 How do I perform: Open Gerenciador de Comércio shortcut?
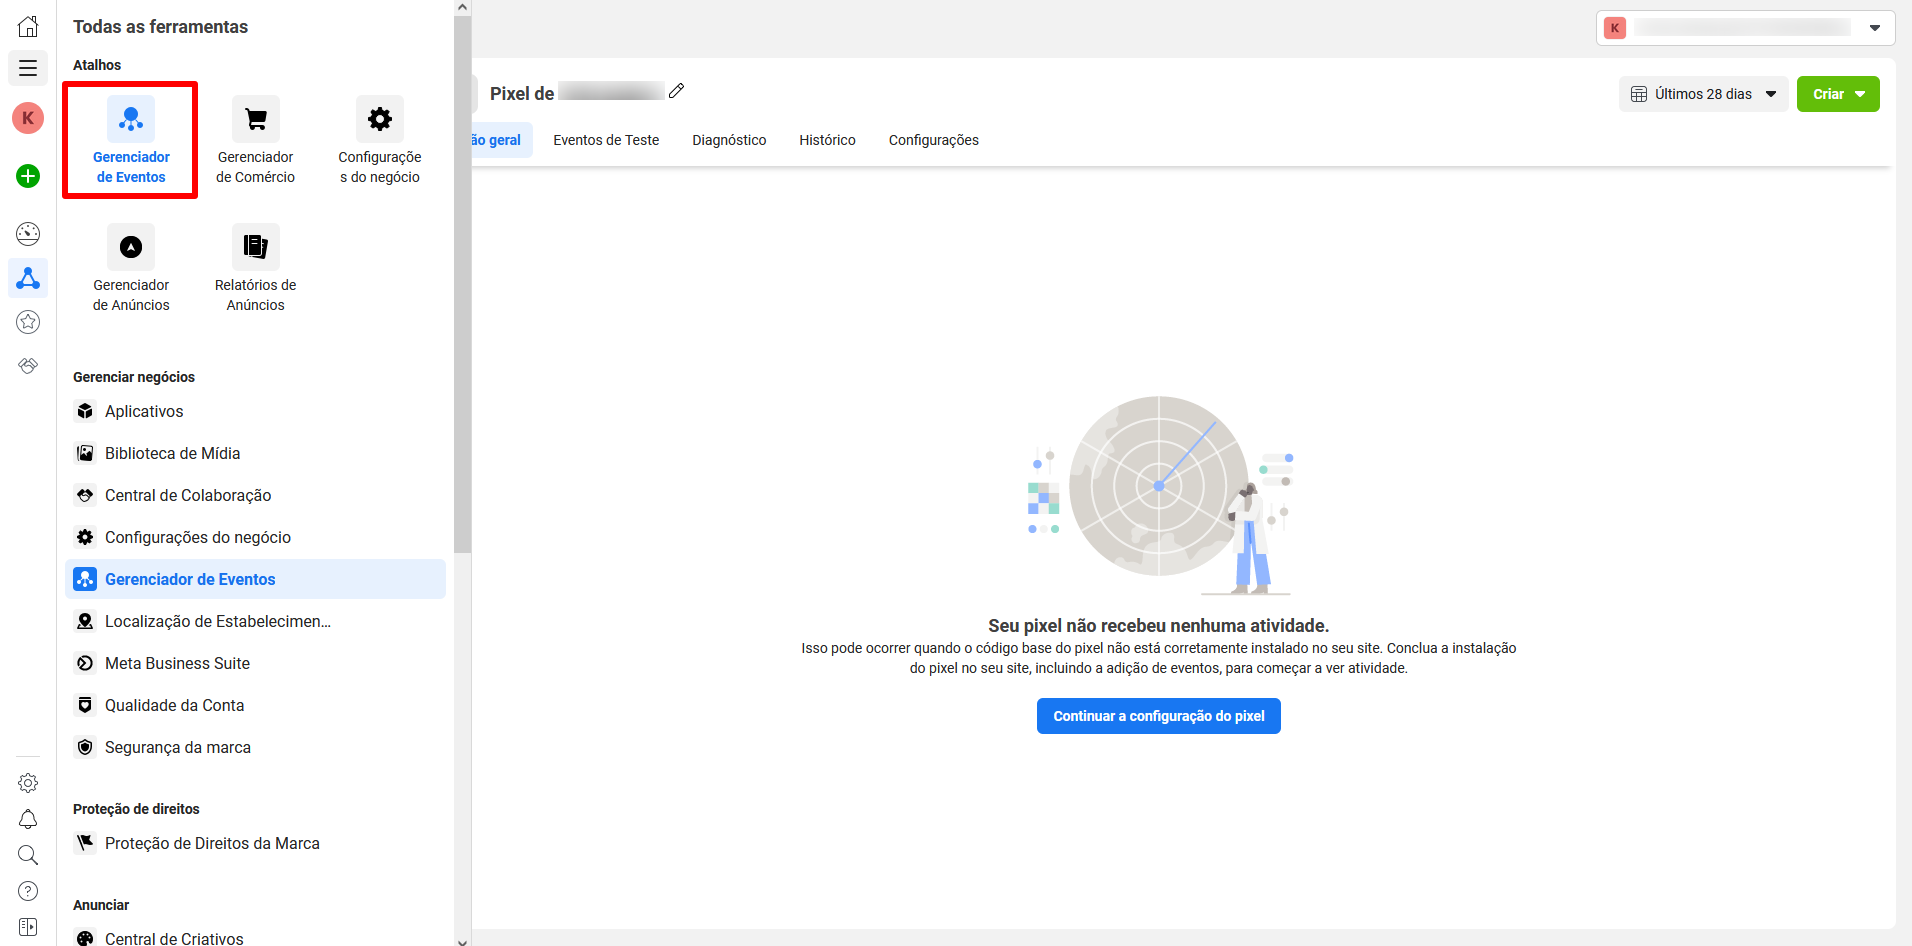pos(255,141)
